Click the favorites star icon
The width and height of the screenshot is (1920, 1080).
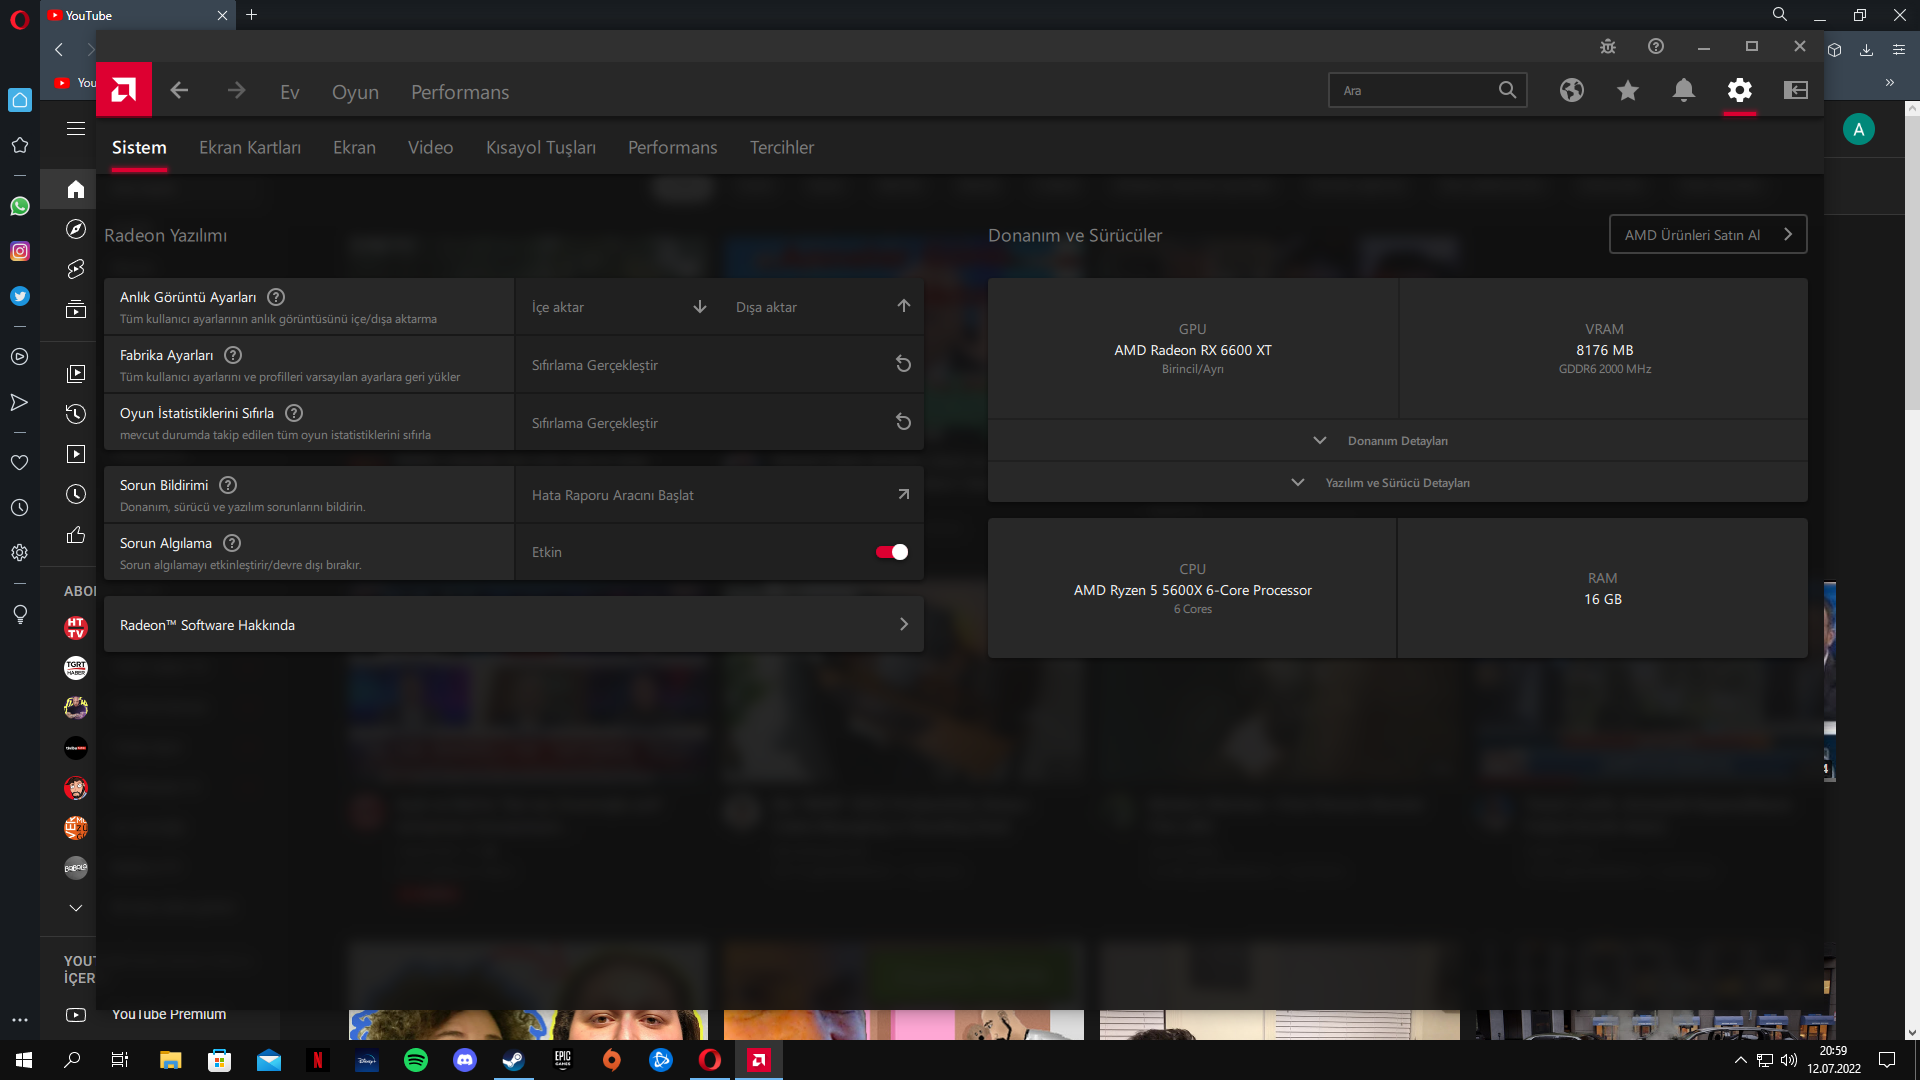click(x=1628, y=91)
